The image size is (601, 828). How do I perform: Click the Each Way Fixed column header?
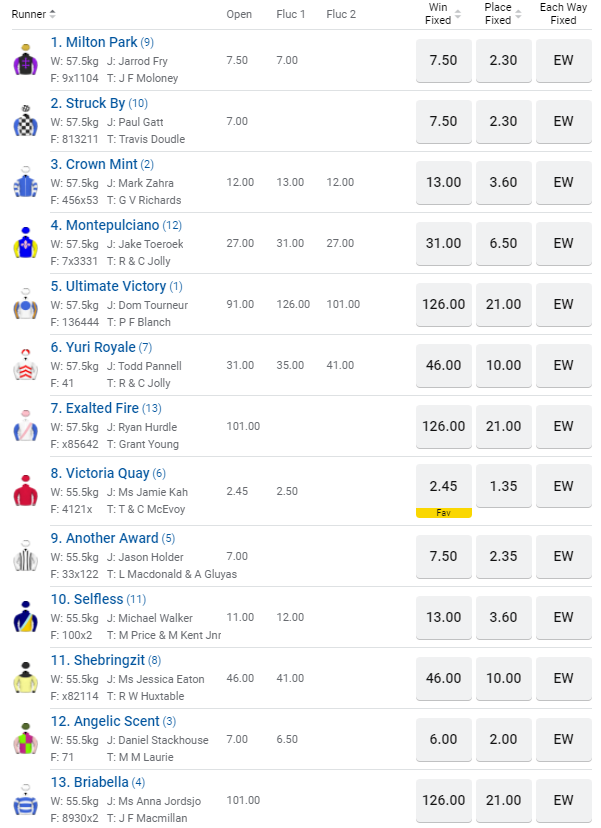(x=563, y=14)
